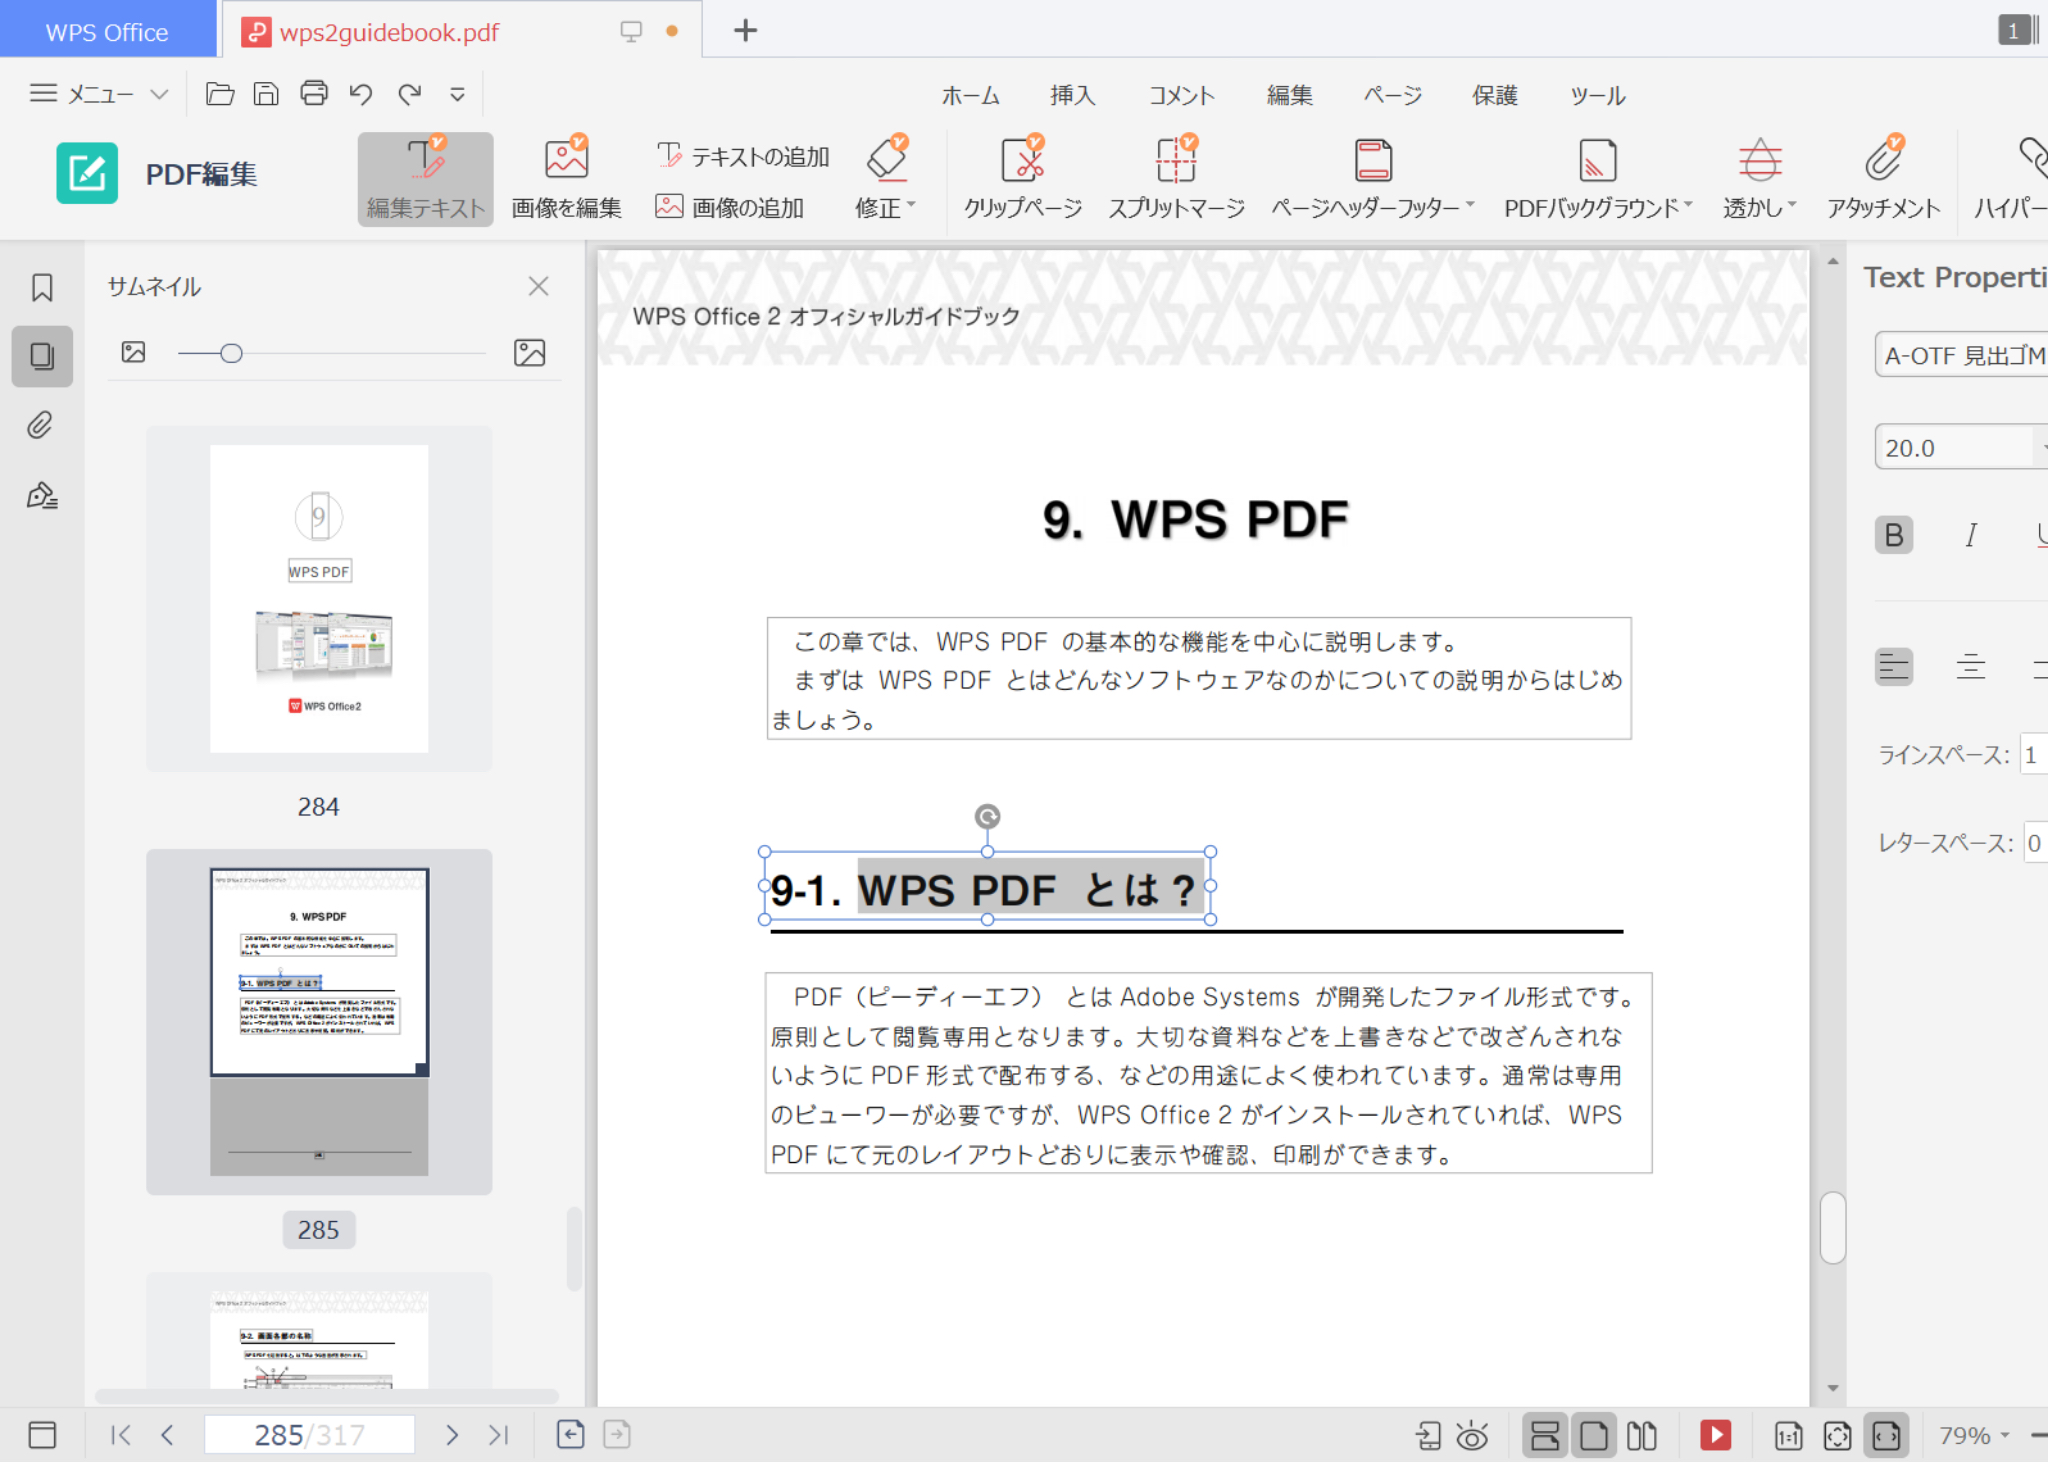Image resolution: width=2048 pixels, height=1462 pixels.
Task: Open the signature sidebar icon
Action: [42, 495]
